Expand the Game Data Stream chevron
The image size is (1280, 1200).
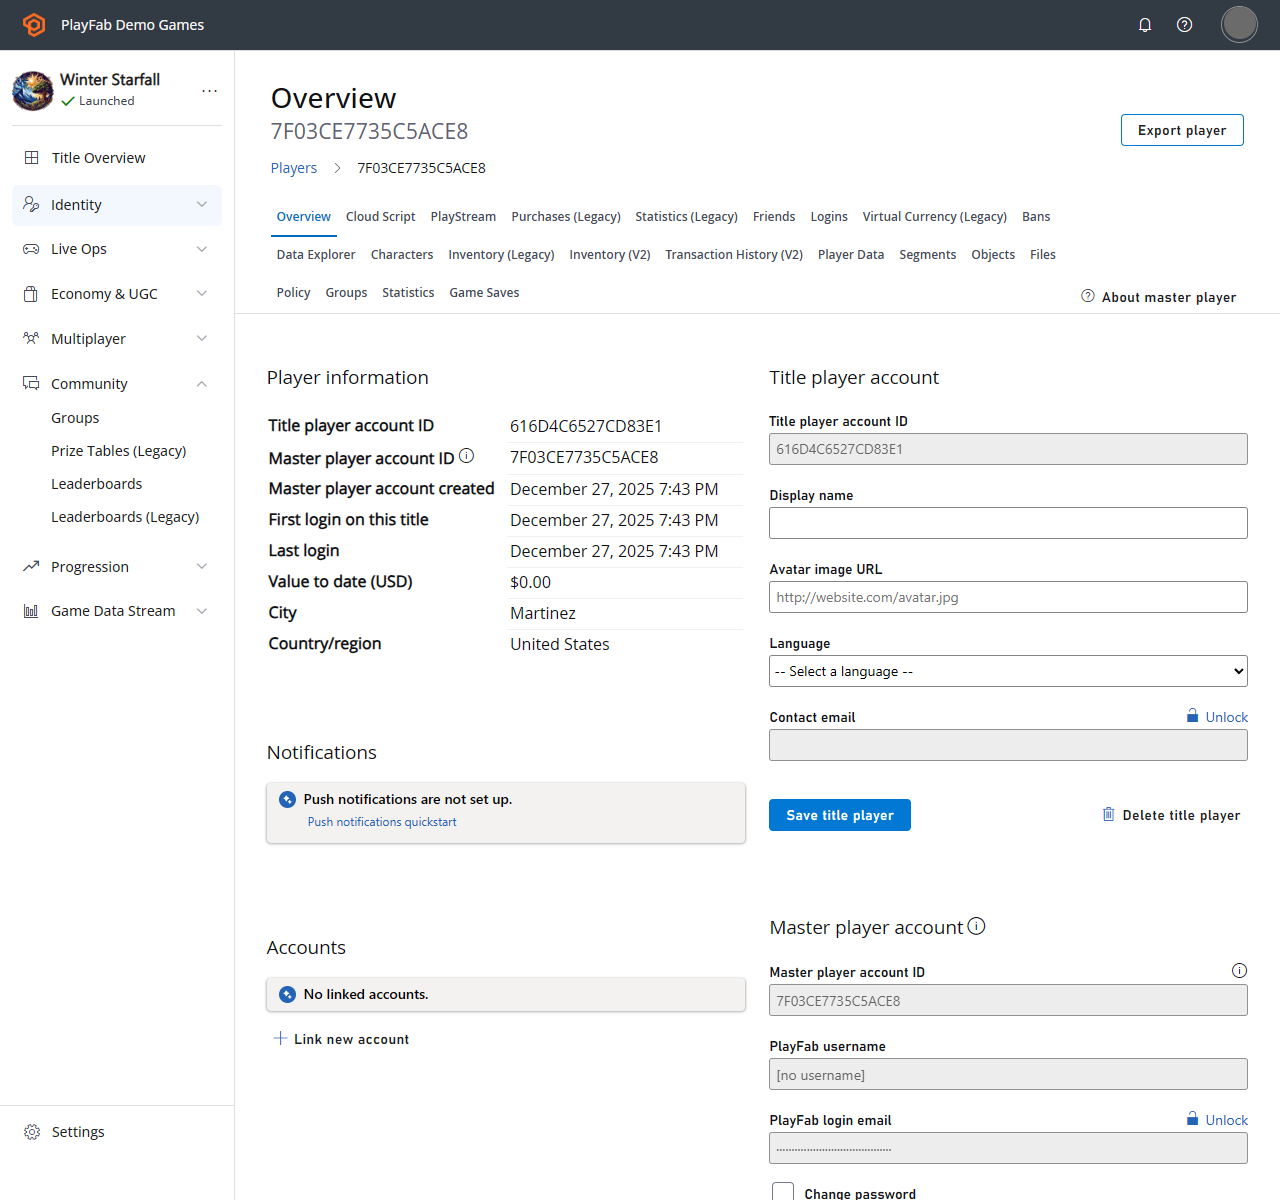(x=202, y=611)
